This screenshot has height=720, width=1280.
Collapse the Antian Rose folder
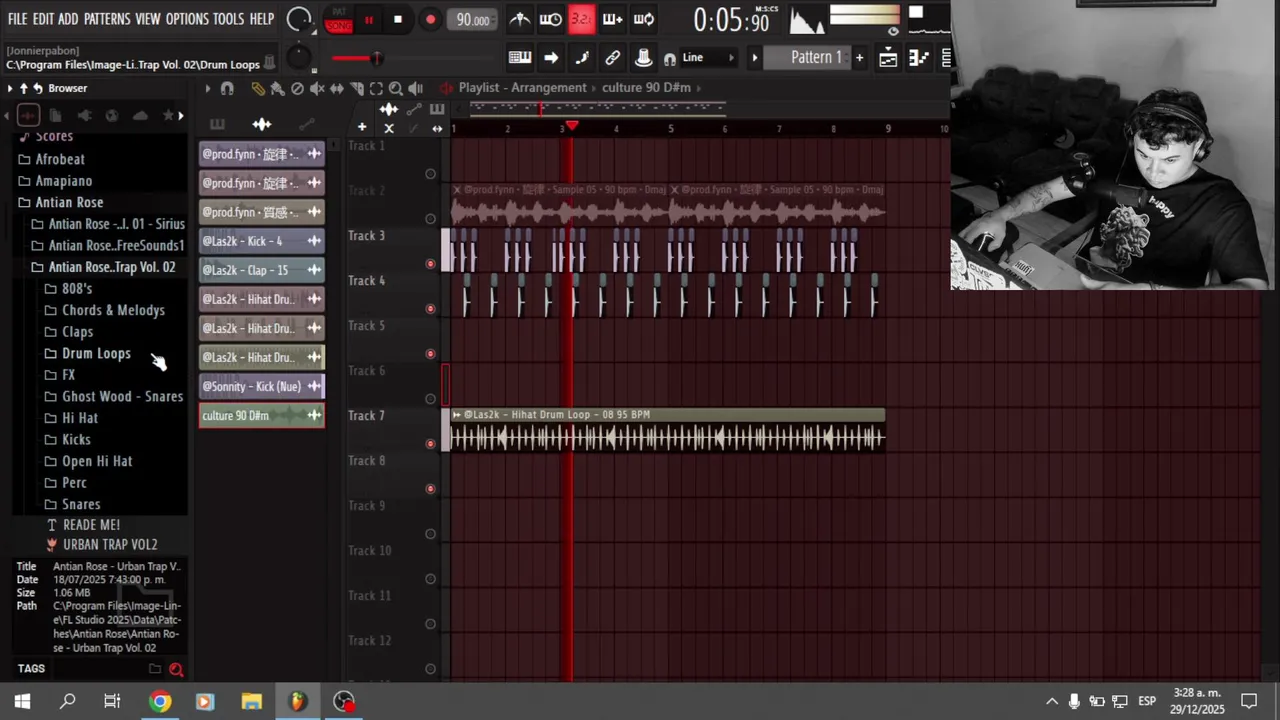[69, 202]
